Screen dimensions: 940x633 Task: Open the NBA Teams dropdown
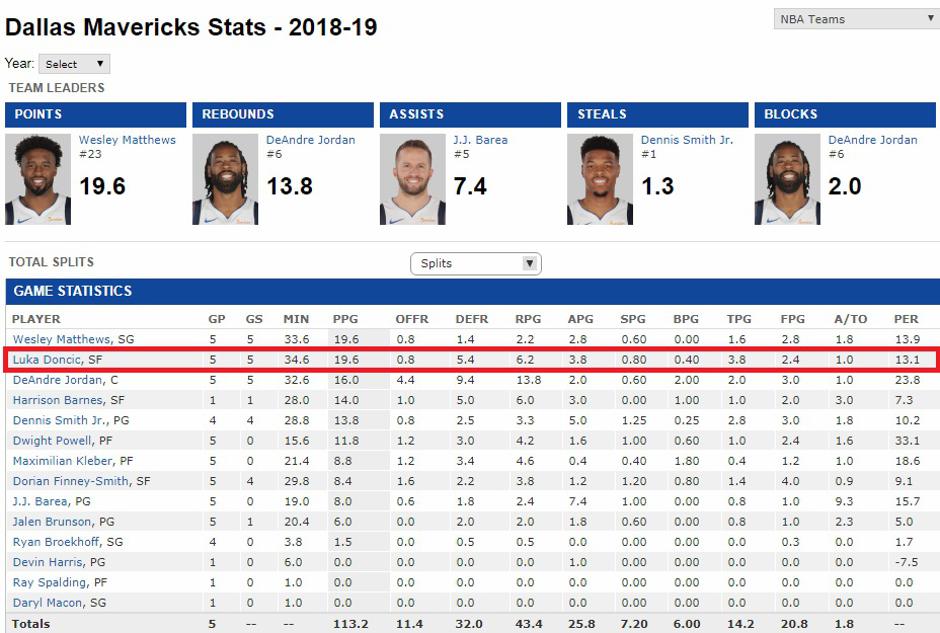(856, 19)
